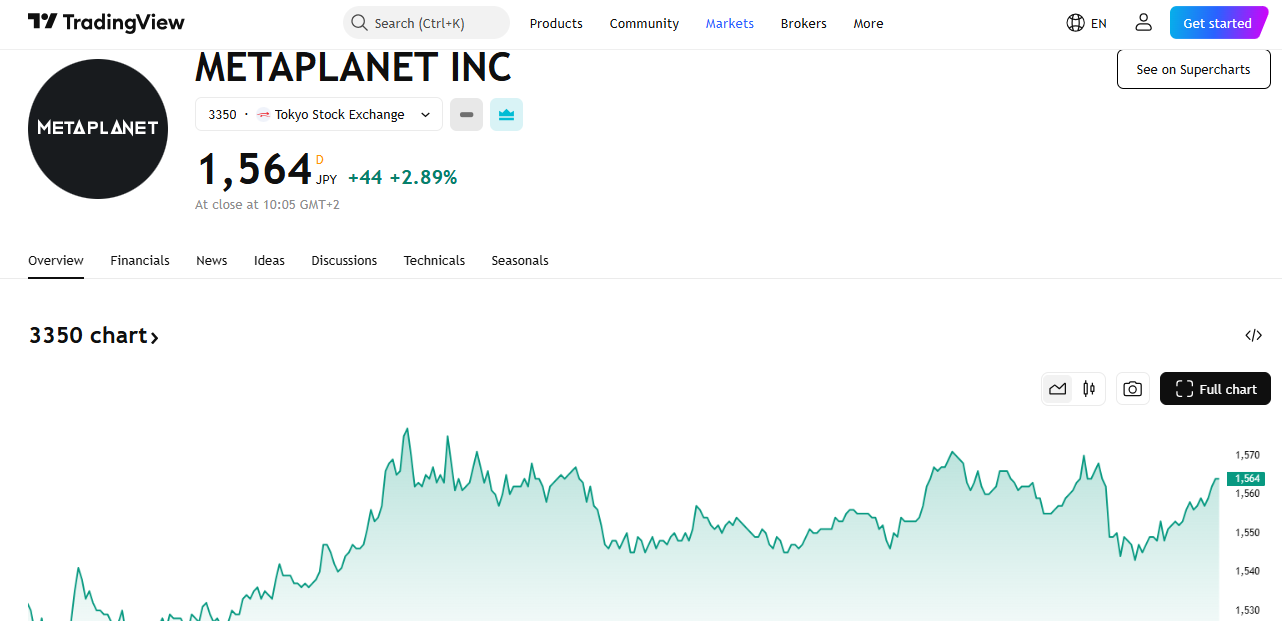This screenshot has width=1282, height=621.
Task: Click the blue crown badge icon
Action: tap(506, 115)
